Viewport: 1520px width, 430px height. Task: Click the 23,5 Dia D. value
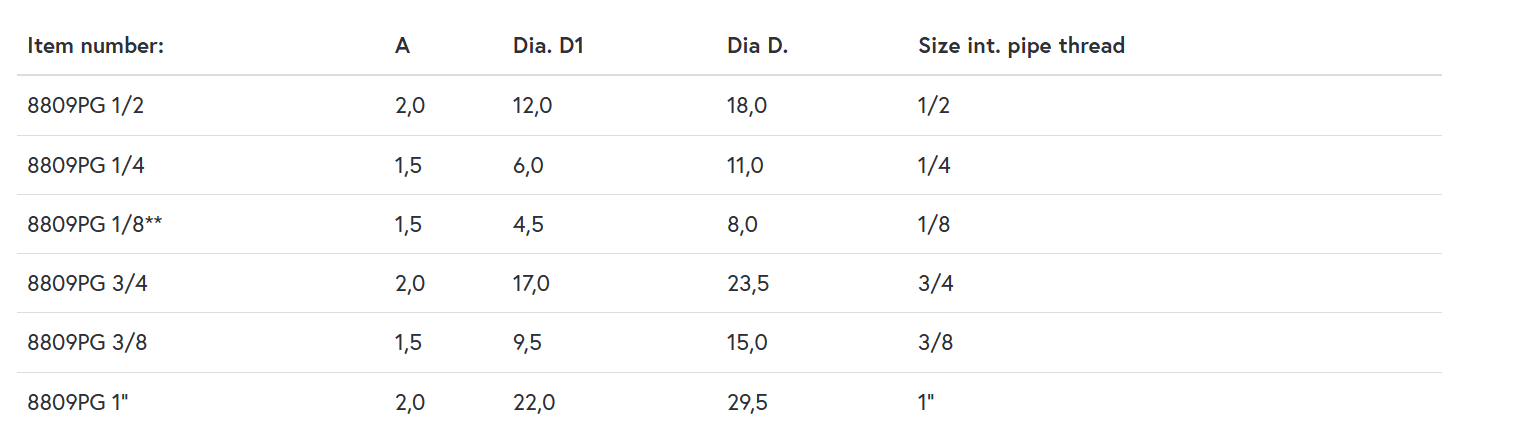pos(748,284)
